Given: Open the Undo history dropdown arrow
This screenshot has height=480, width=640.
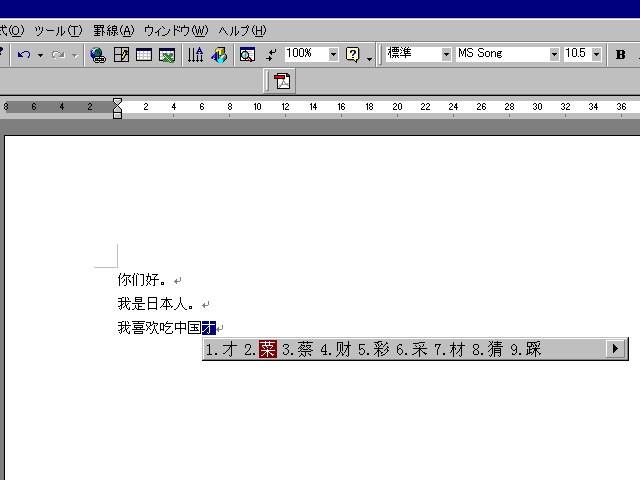Looking at the screenshot, I should [x=40, y=55].
